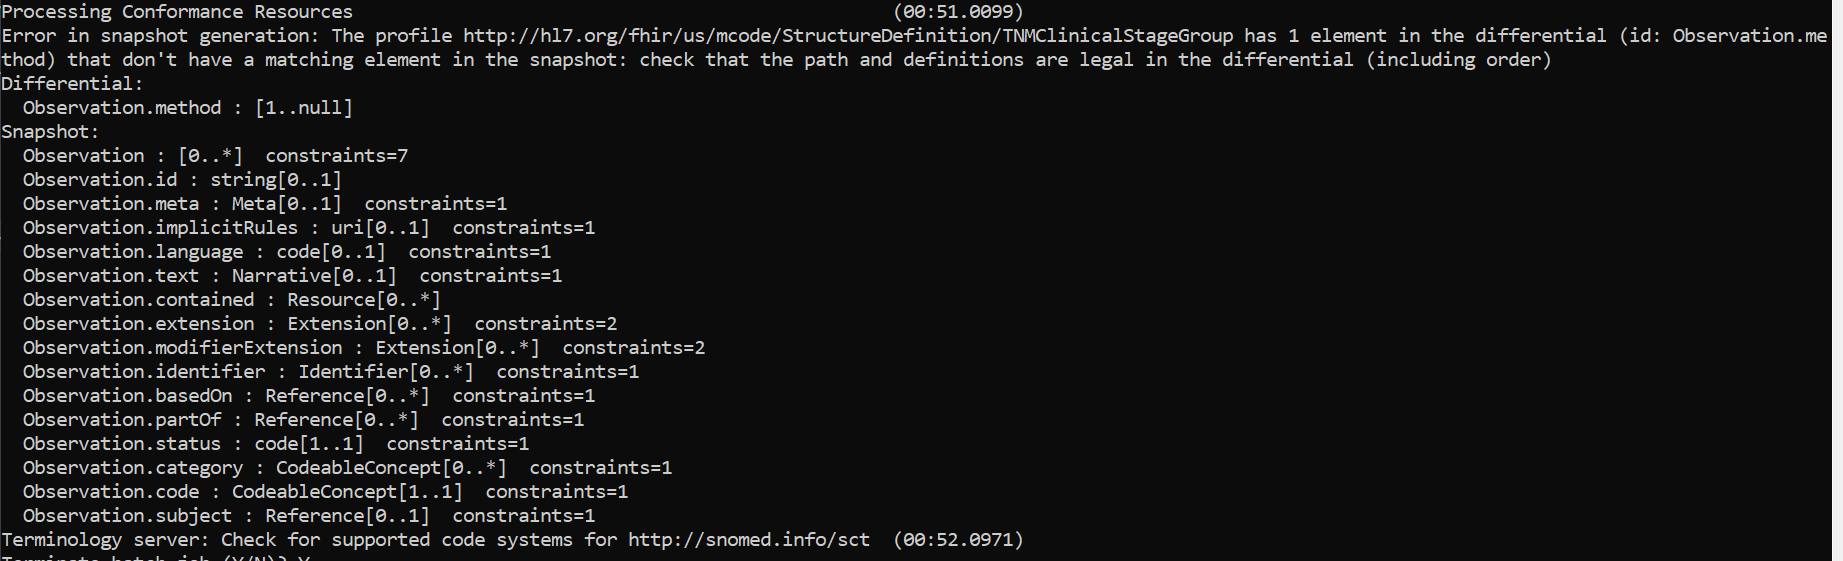Click the Observation.modifierExtension line
This screenshot has width=1843, height=561.
click(364, 348)
